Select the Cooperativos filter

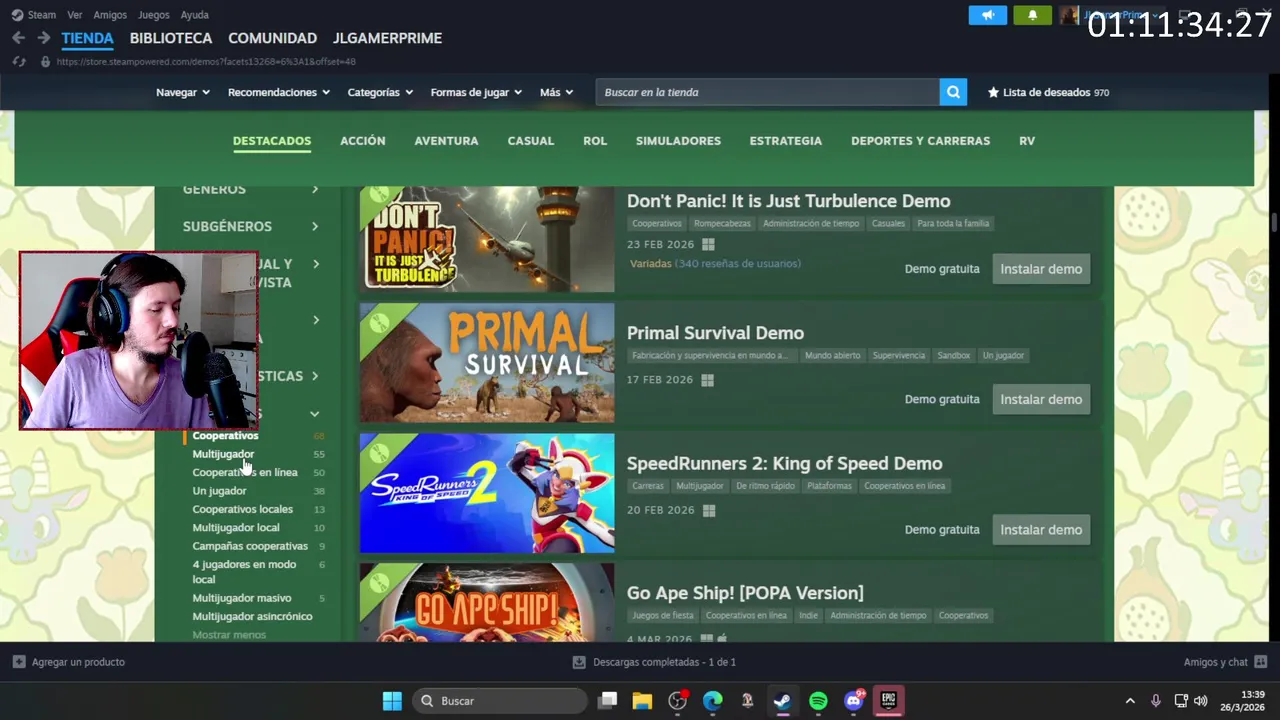(x=225, y=436)
